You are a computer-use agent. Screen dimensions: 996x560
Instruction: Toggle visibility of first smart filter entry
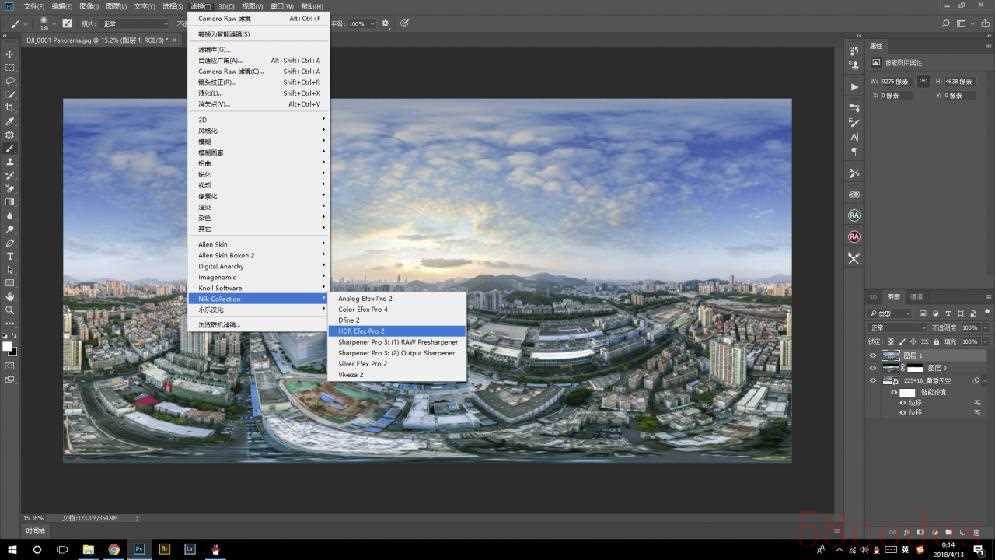[903, 403]
